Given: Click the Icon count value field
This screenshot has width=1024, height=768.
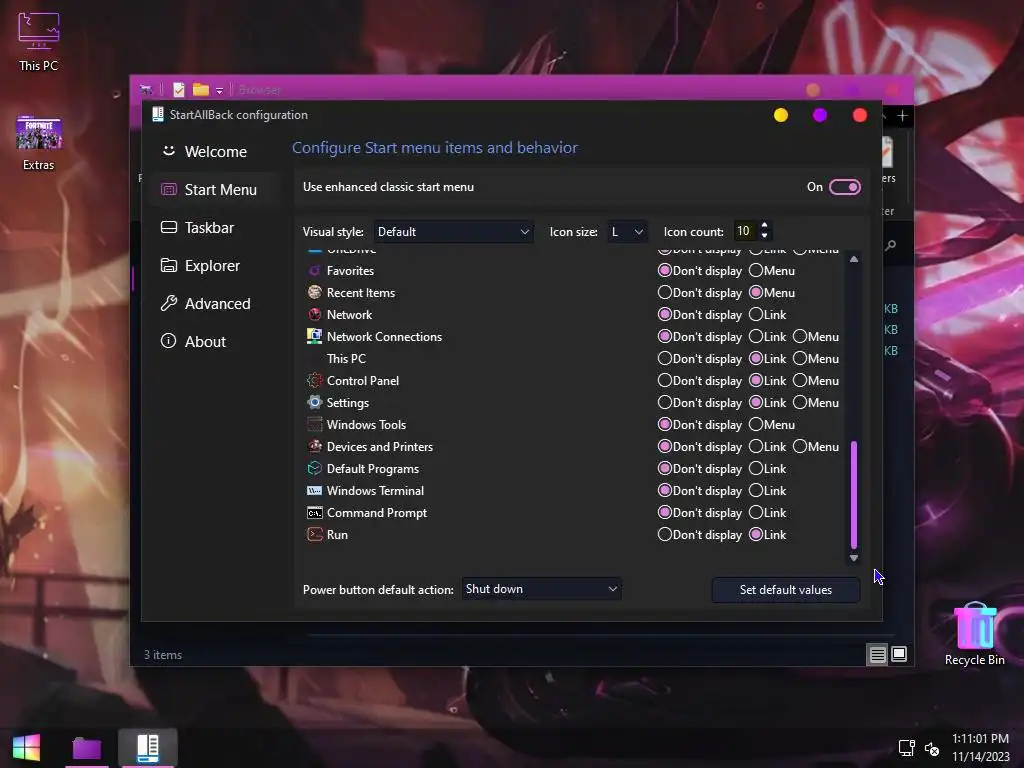Looking at the screenshot, I should coord(744,231).
